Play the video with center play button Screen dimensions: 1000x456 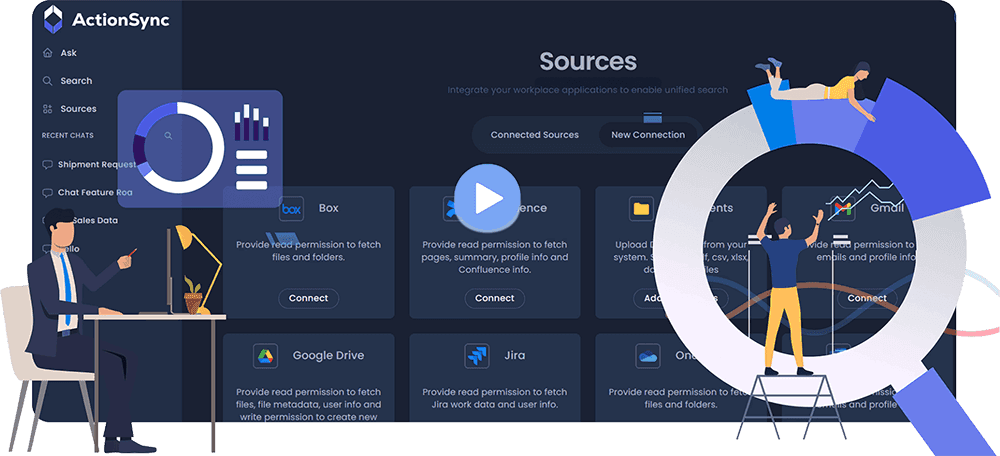point(487,198)
